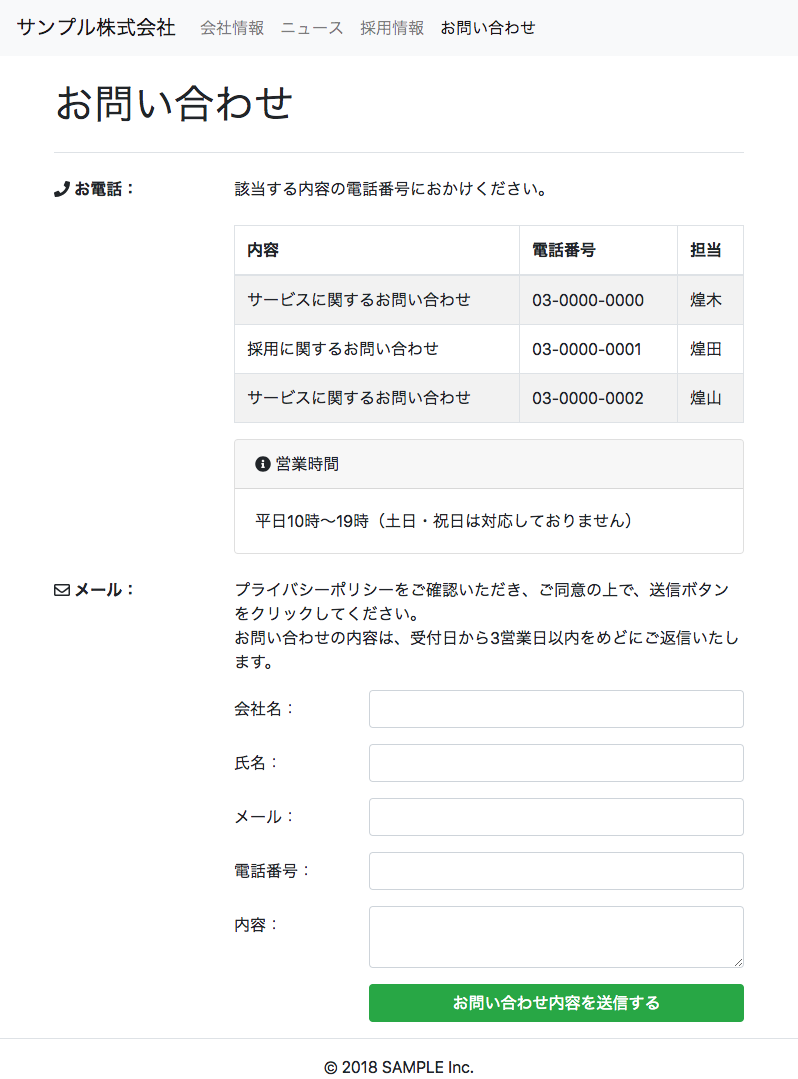Open the 会社情報 navigation link
This screenshot has width=798, height=1079.
pyautogui.click(x=232, y=28)
